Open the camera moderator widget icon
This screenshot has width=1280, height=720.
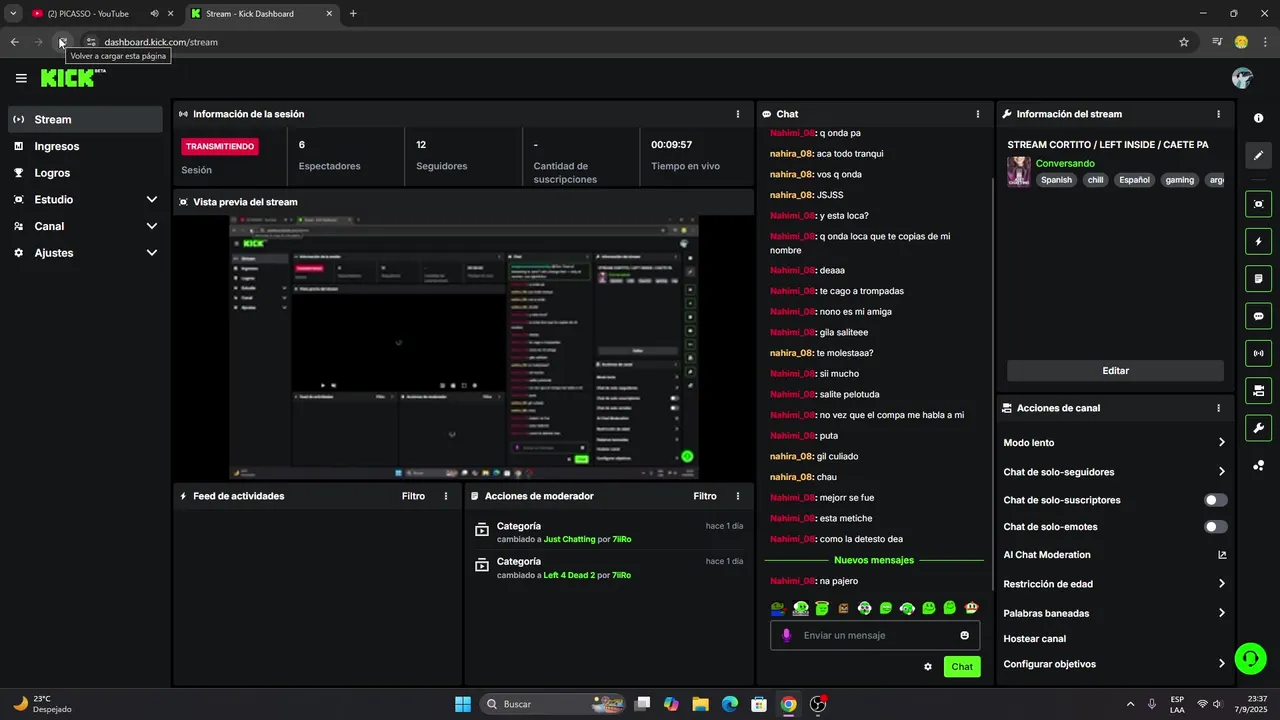click(x=1258, y=390)
